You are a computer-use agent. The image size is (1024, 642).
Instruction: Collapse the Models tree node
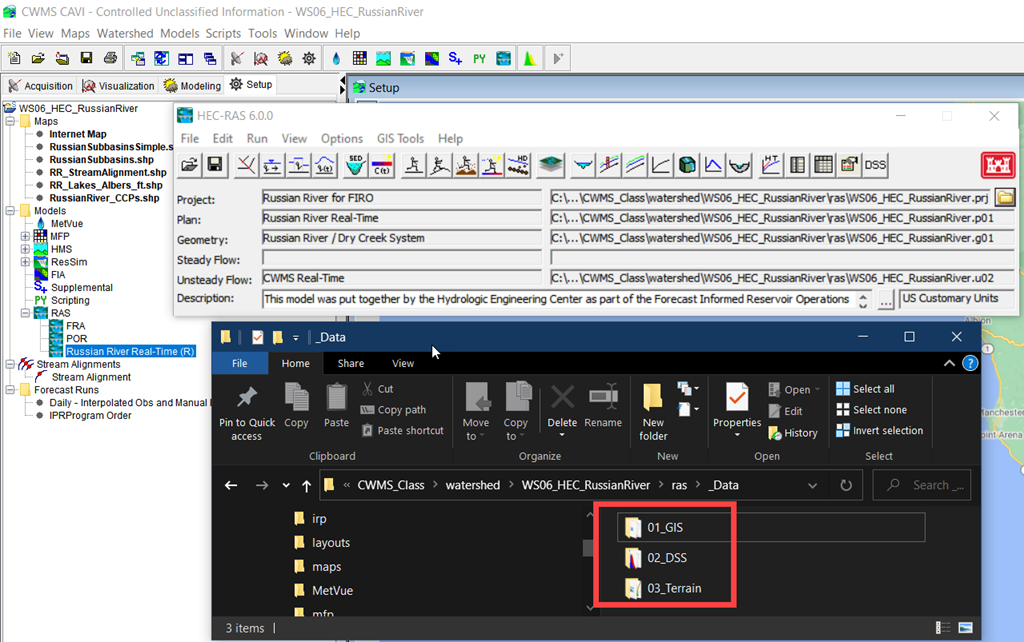(x=10, y=211)
